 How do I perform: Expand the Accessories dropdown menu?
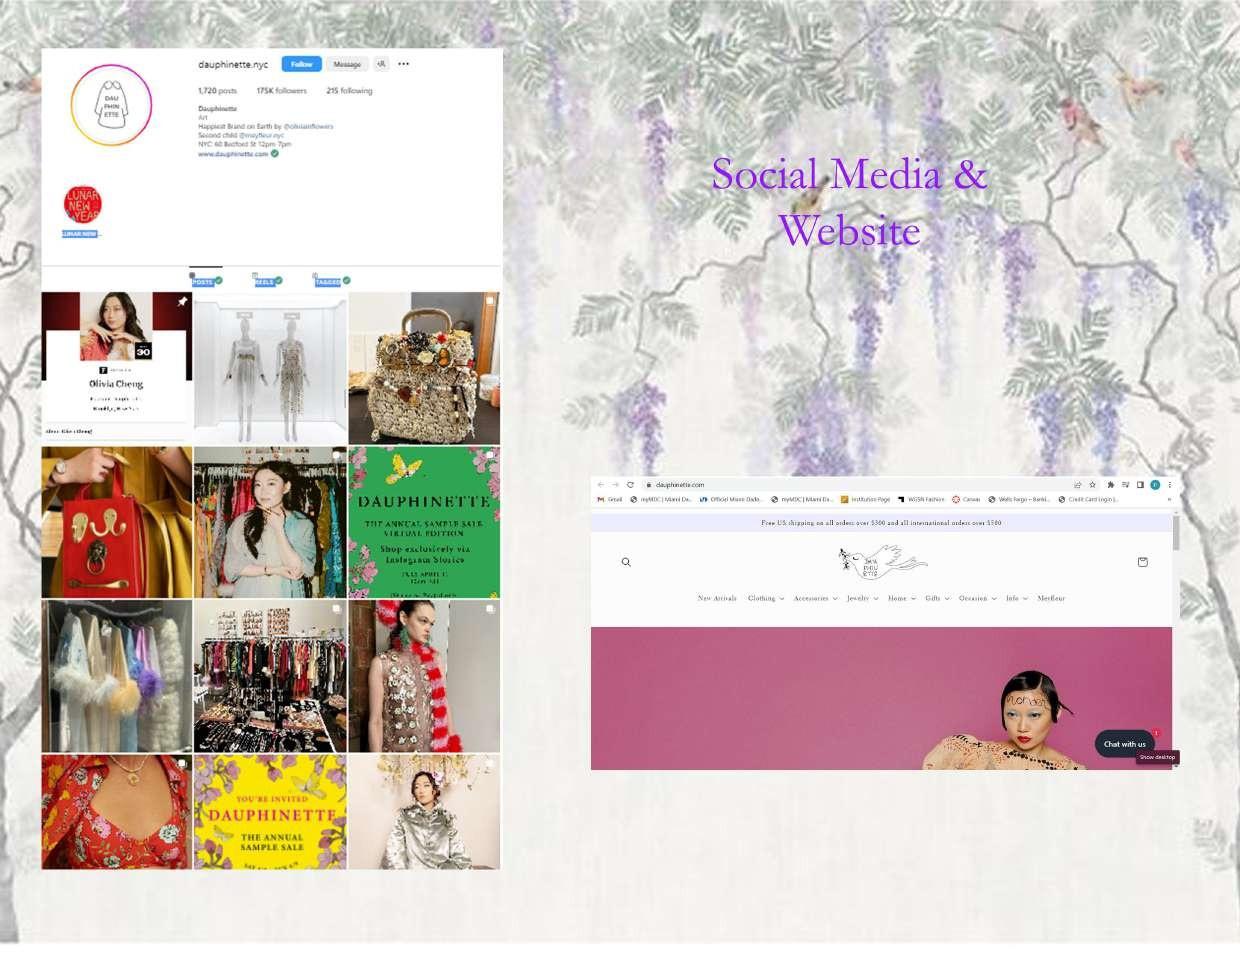pyautogui.click(x=815, y=598)
